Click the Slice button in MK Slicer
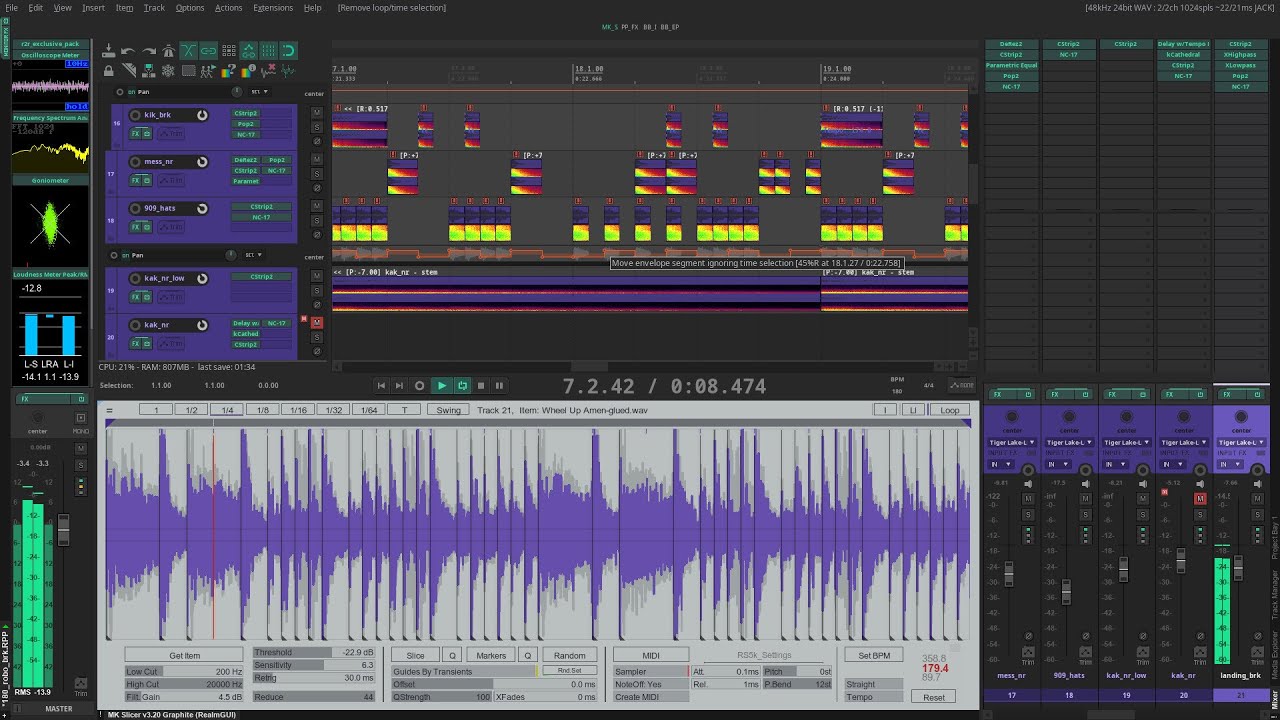This screenshot has width=1280, height=720. pos(415,656)
